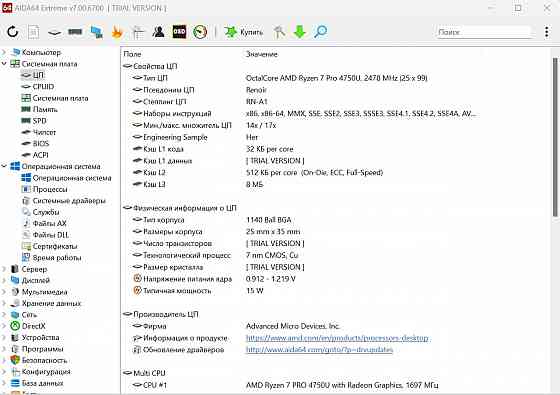Expand the Сервер node

click(4, 269)
